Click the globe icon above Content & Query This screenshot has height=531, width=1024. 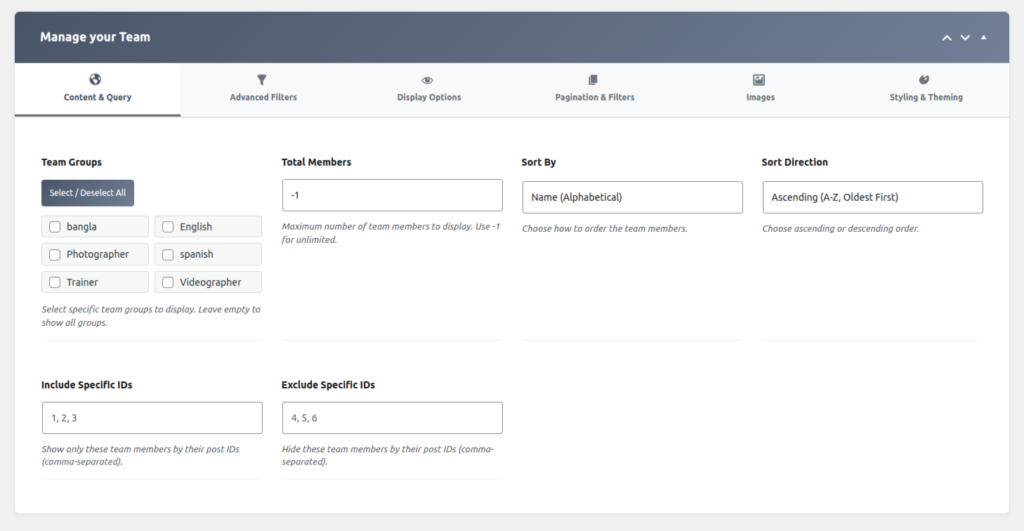click(97, 80)
